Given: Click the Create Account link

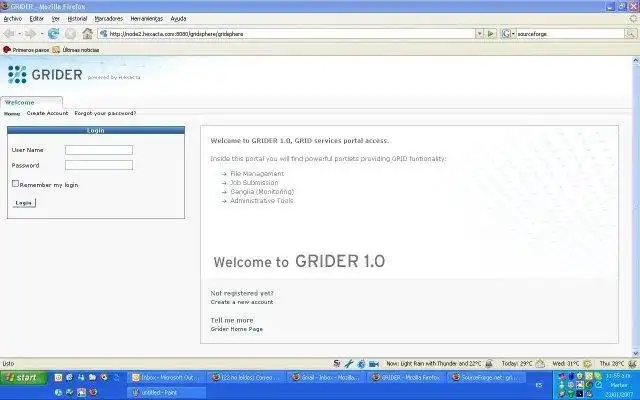Looking at the screenshot, I should 47,113.
